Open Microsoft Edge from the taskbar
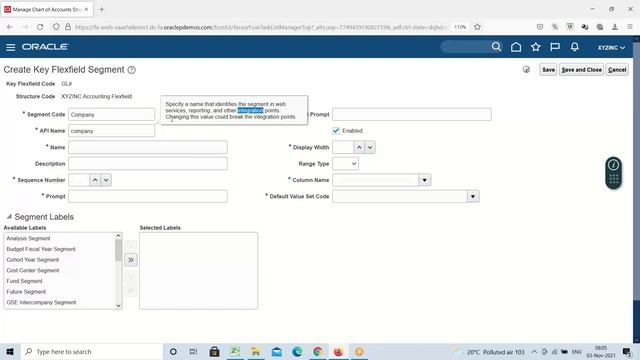Image resolution: width=640 pixels, height=360 pixels. [x=297, y=351]
